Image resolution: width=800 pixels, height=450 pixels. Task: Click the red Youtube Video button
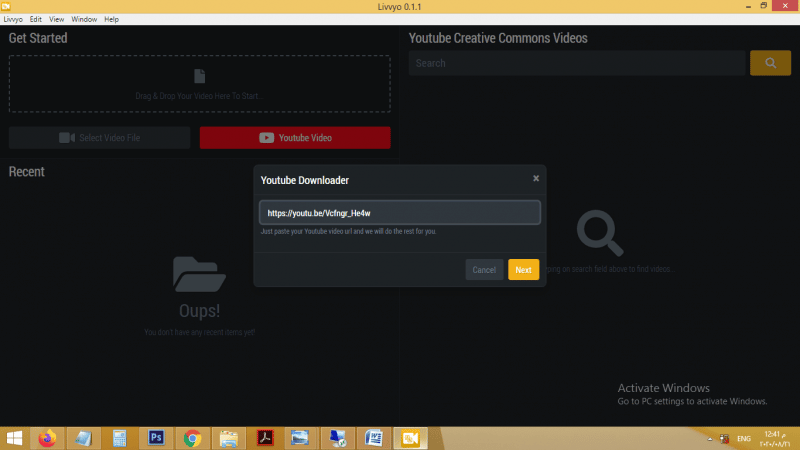click(295, 138)
